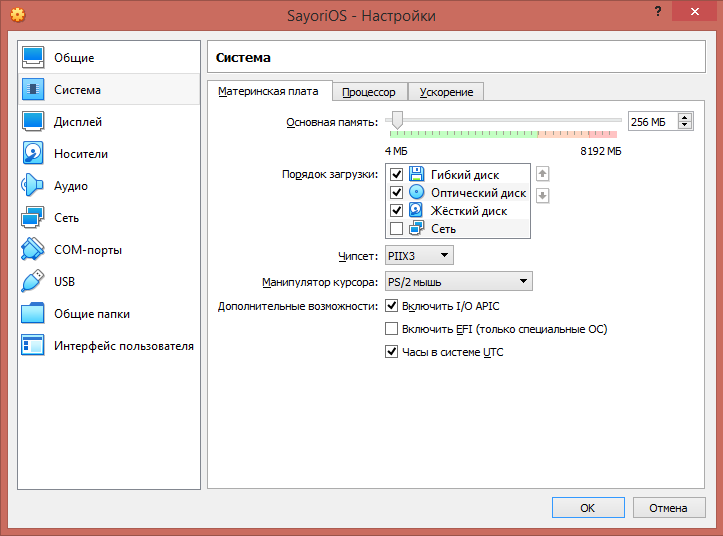Select the Носители storage icon
The height and width of the screenshot is (536, 723).
click(34, 154)
